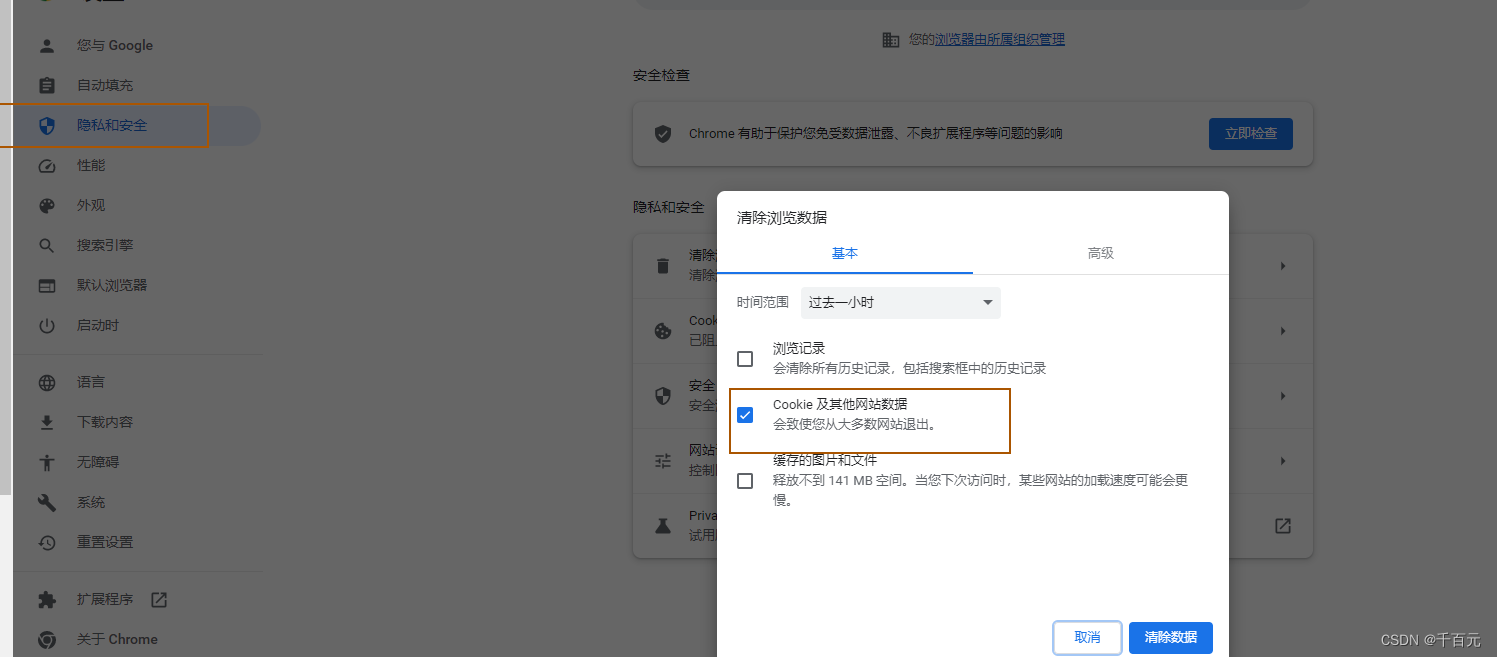Click the 时间范围 label
Image resolution: width=1497 pixels, height=657 pixels.
(763, 302)
